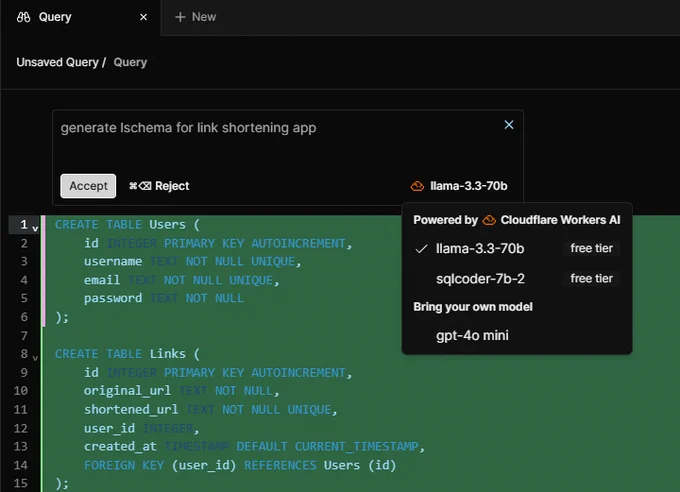
Task: Click free tier badge for sqlcoder-7b-2
Action: [592, 278]
